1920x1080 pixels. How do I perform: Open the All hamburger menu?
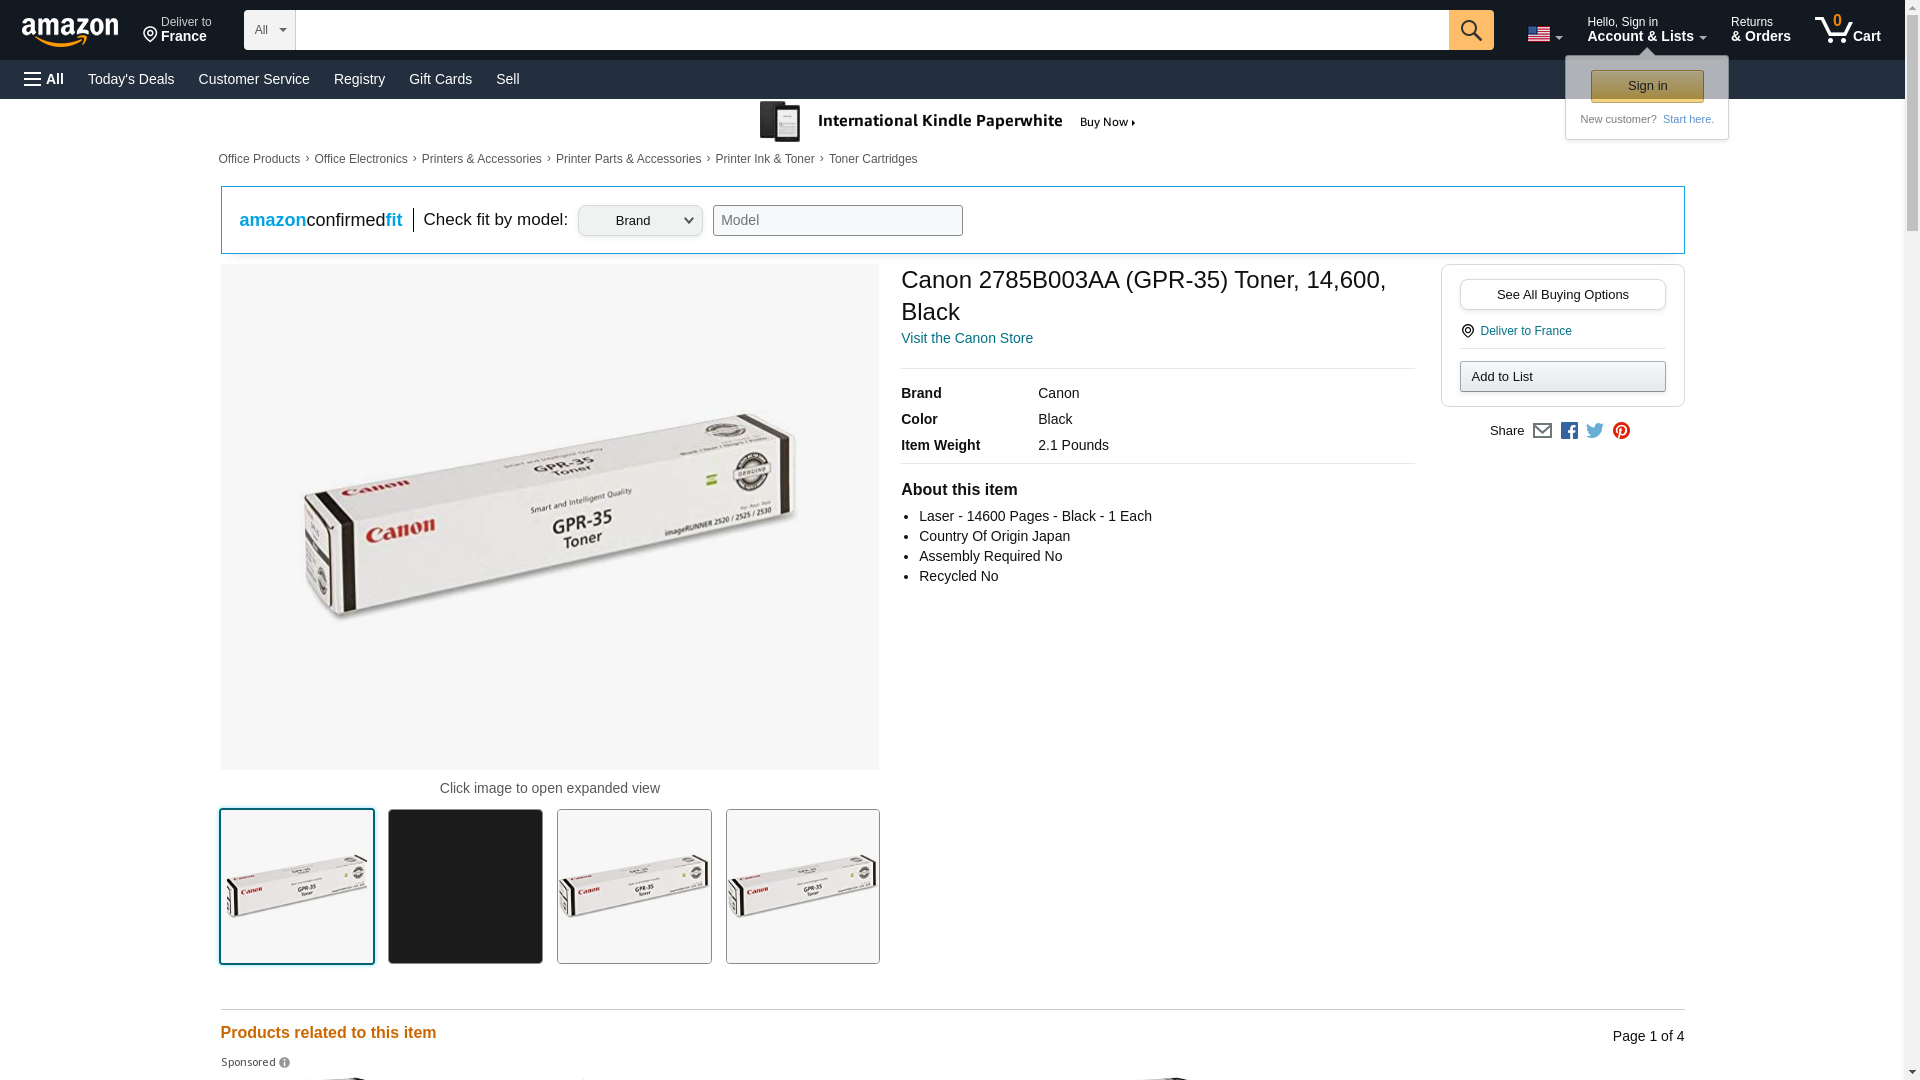pos(44,79)
